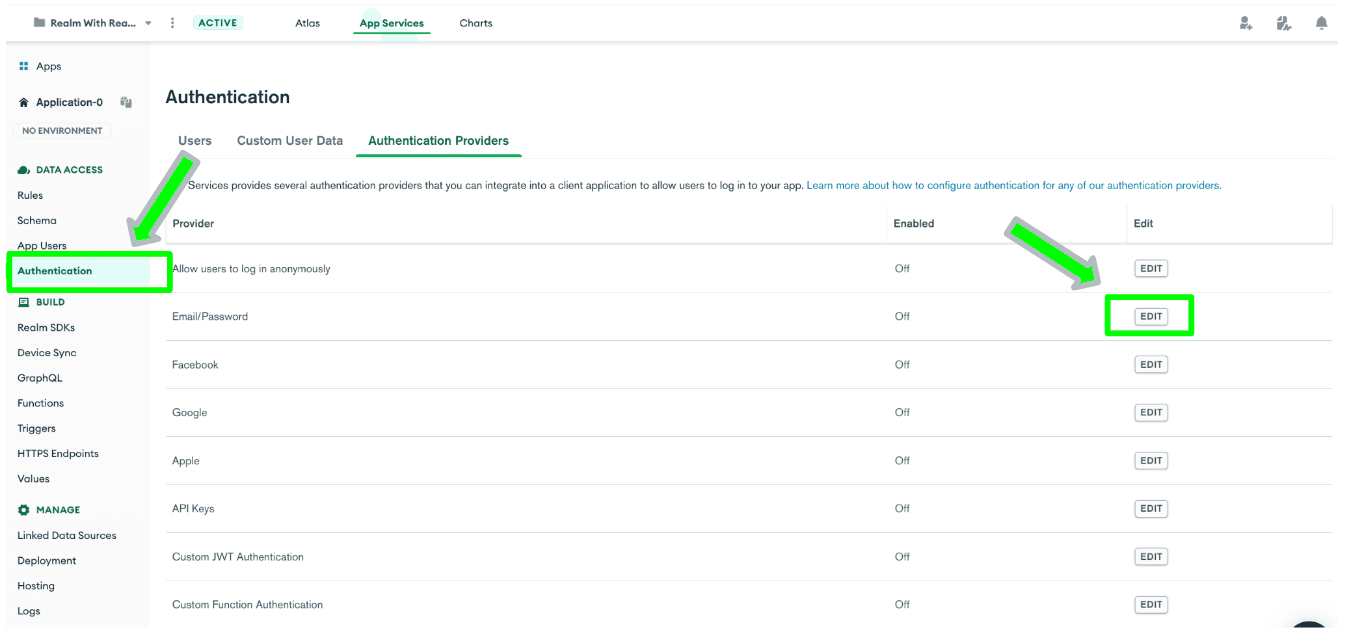Click the invite user icon in top bar
This screenshot has height=637, width=1347.
coord(1246,23)
